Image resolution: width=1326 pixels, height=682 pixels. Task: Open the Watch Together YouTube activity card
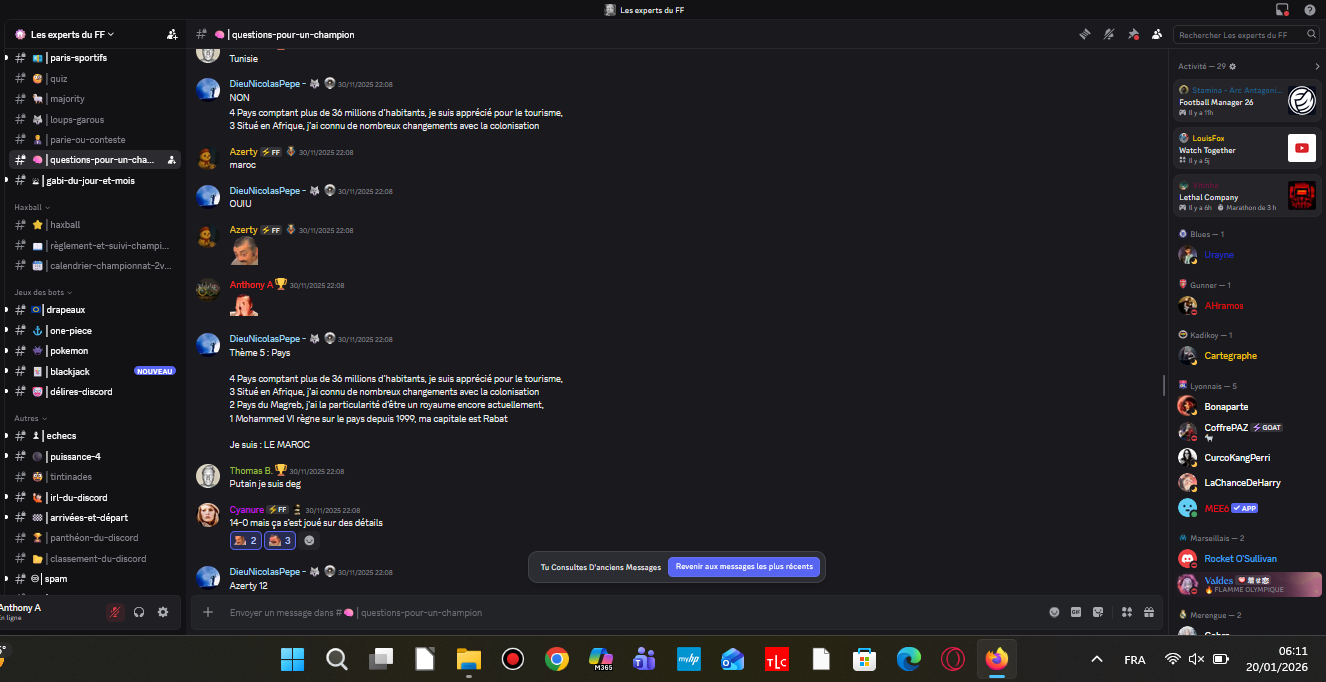(x=1248, y=149)
